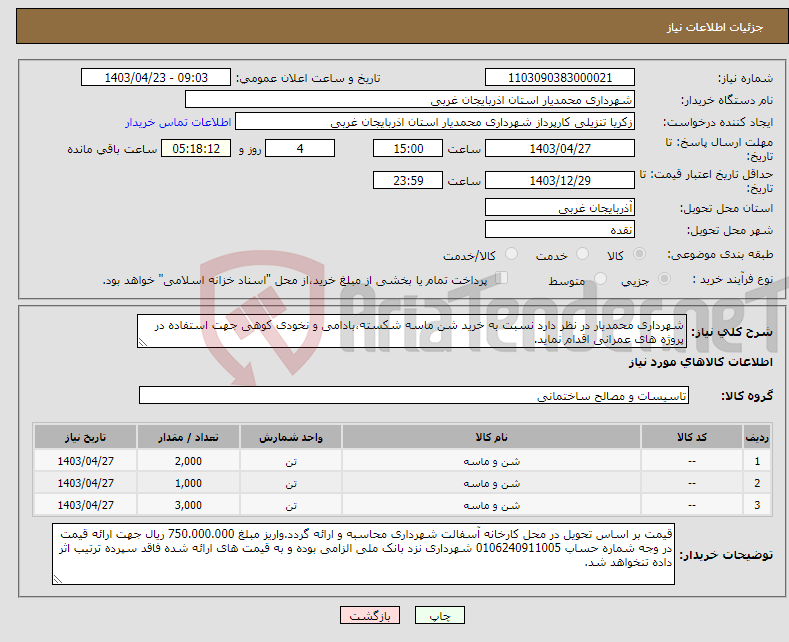Open اطلاعات تماس خریدار link
Screen dimensions: 789x642
click(x=178, y=122)
